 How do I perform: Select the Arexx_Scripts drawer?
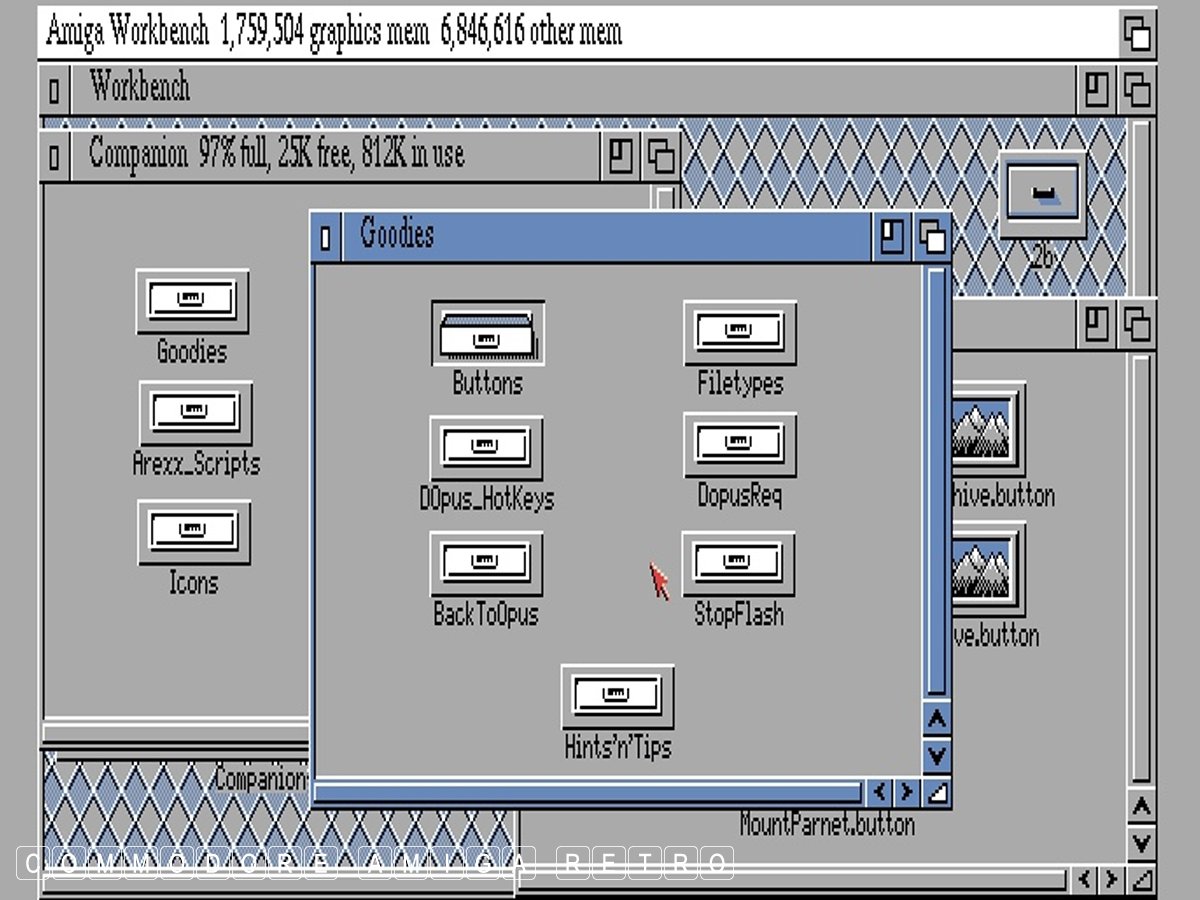[195, 413]
